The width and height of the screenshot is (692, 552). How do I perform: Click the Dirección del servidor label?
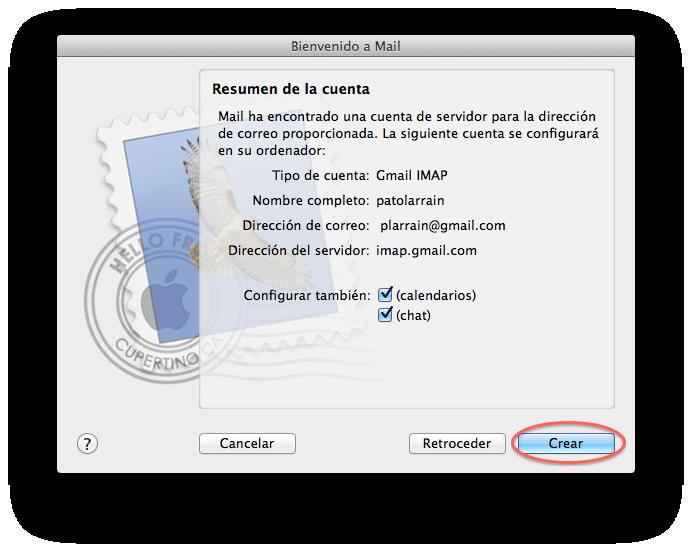pyautogui.click(x=299, y=251)
